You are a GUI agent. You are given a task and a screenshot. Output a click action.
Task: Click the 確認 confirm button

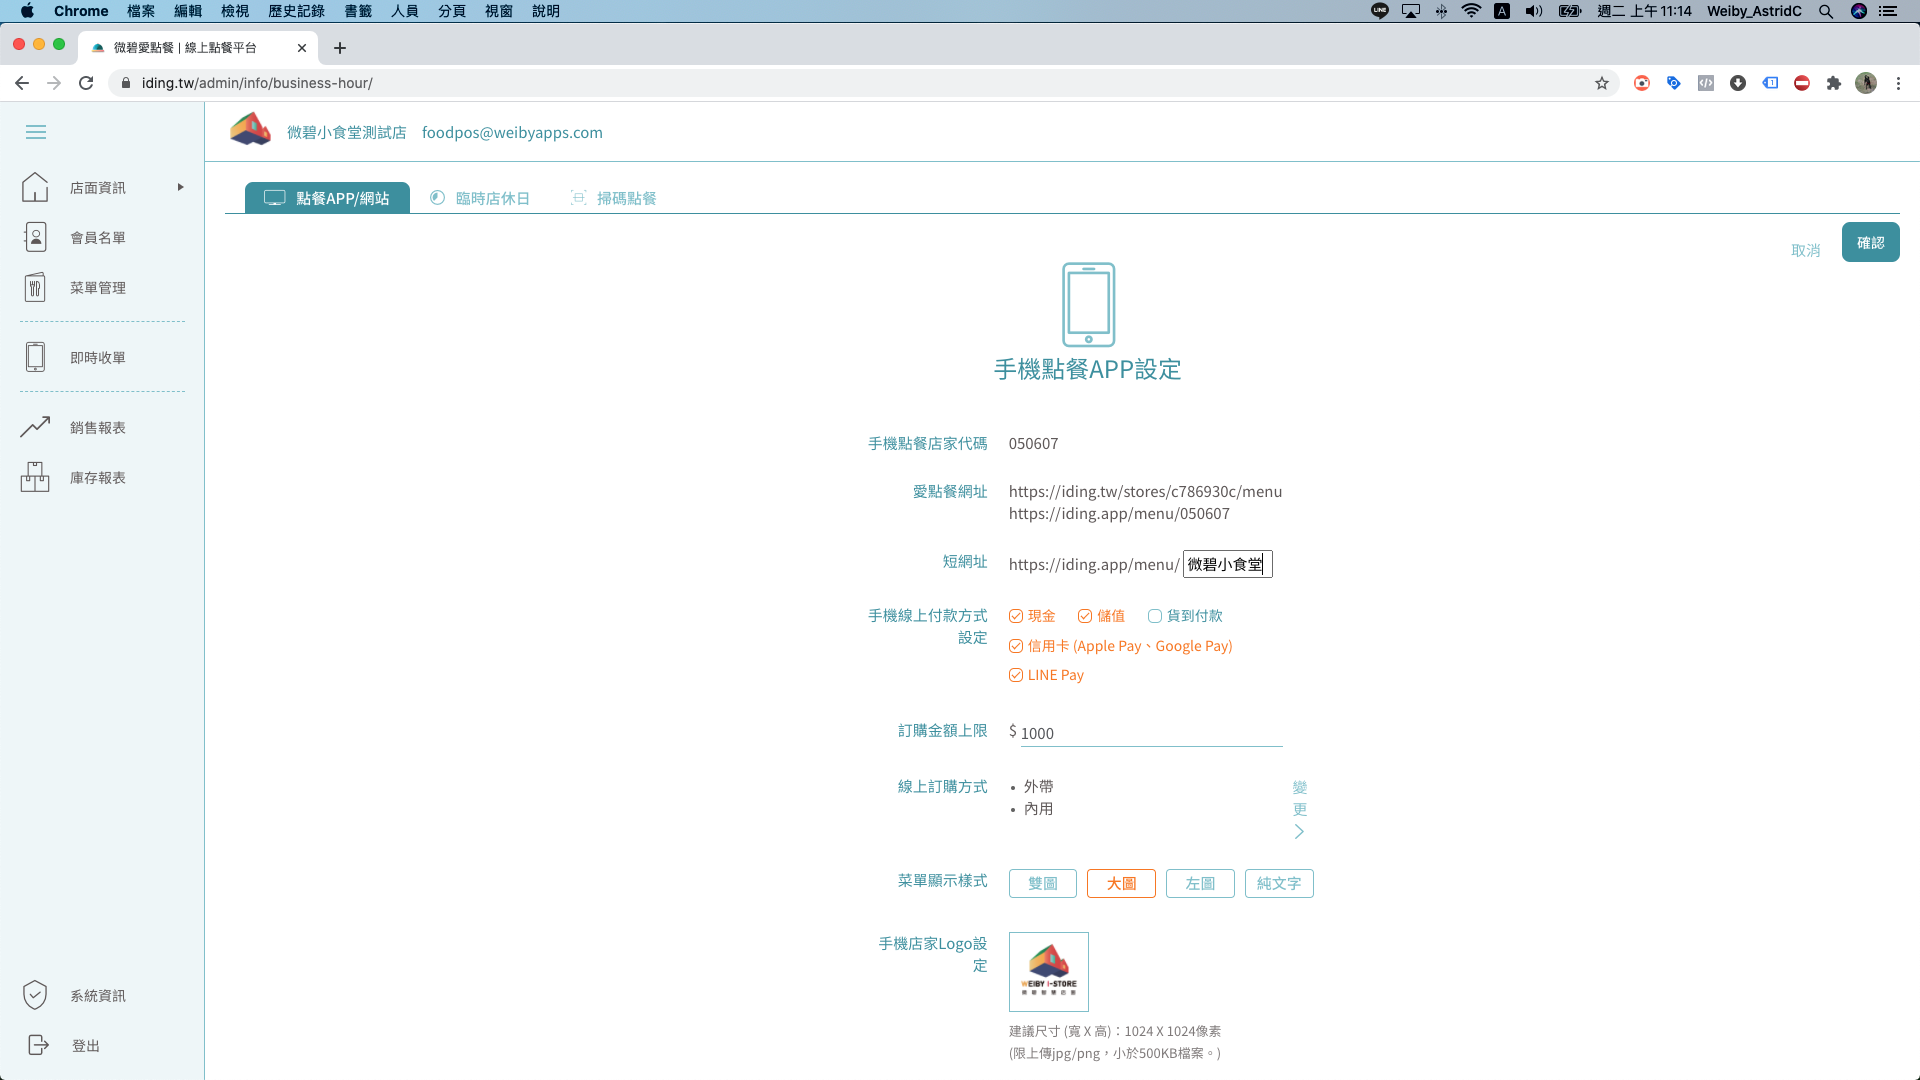click(x=1870, y=242)
